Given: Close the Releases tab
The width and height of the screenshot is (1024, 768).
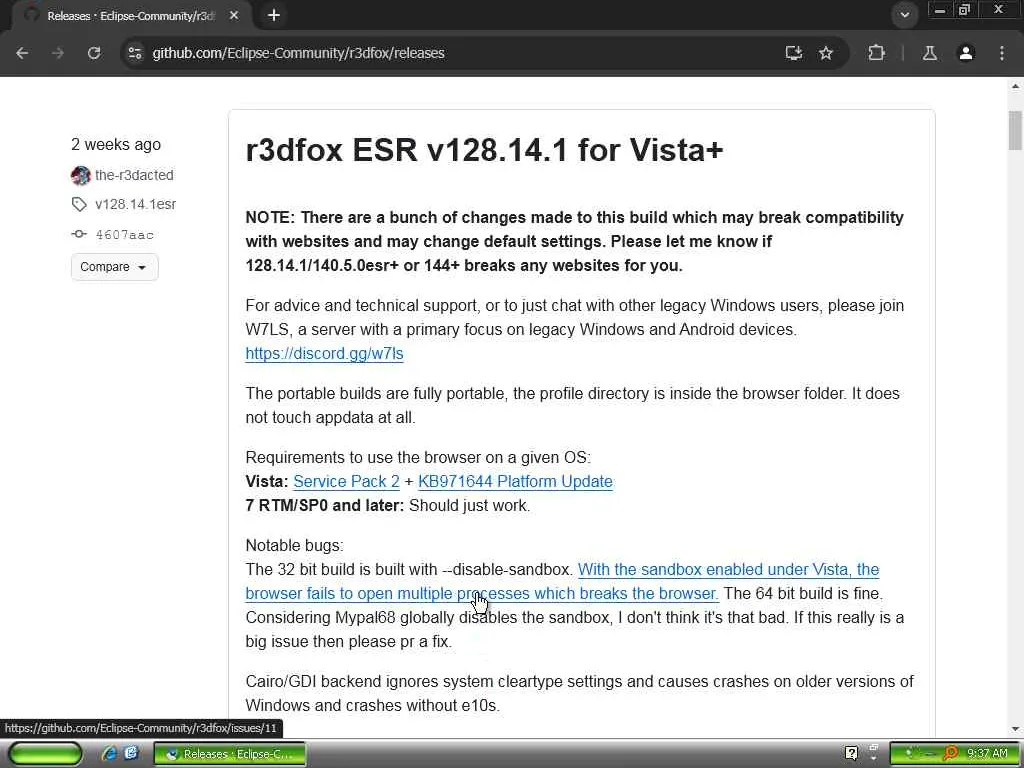Looking at the screenshot, I should (234, 15).
